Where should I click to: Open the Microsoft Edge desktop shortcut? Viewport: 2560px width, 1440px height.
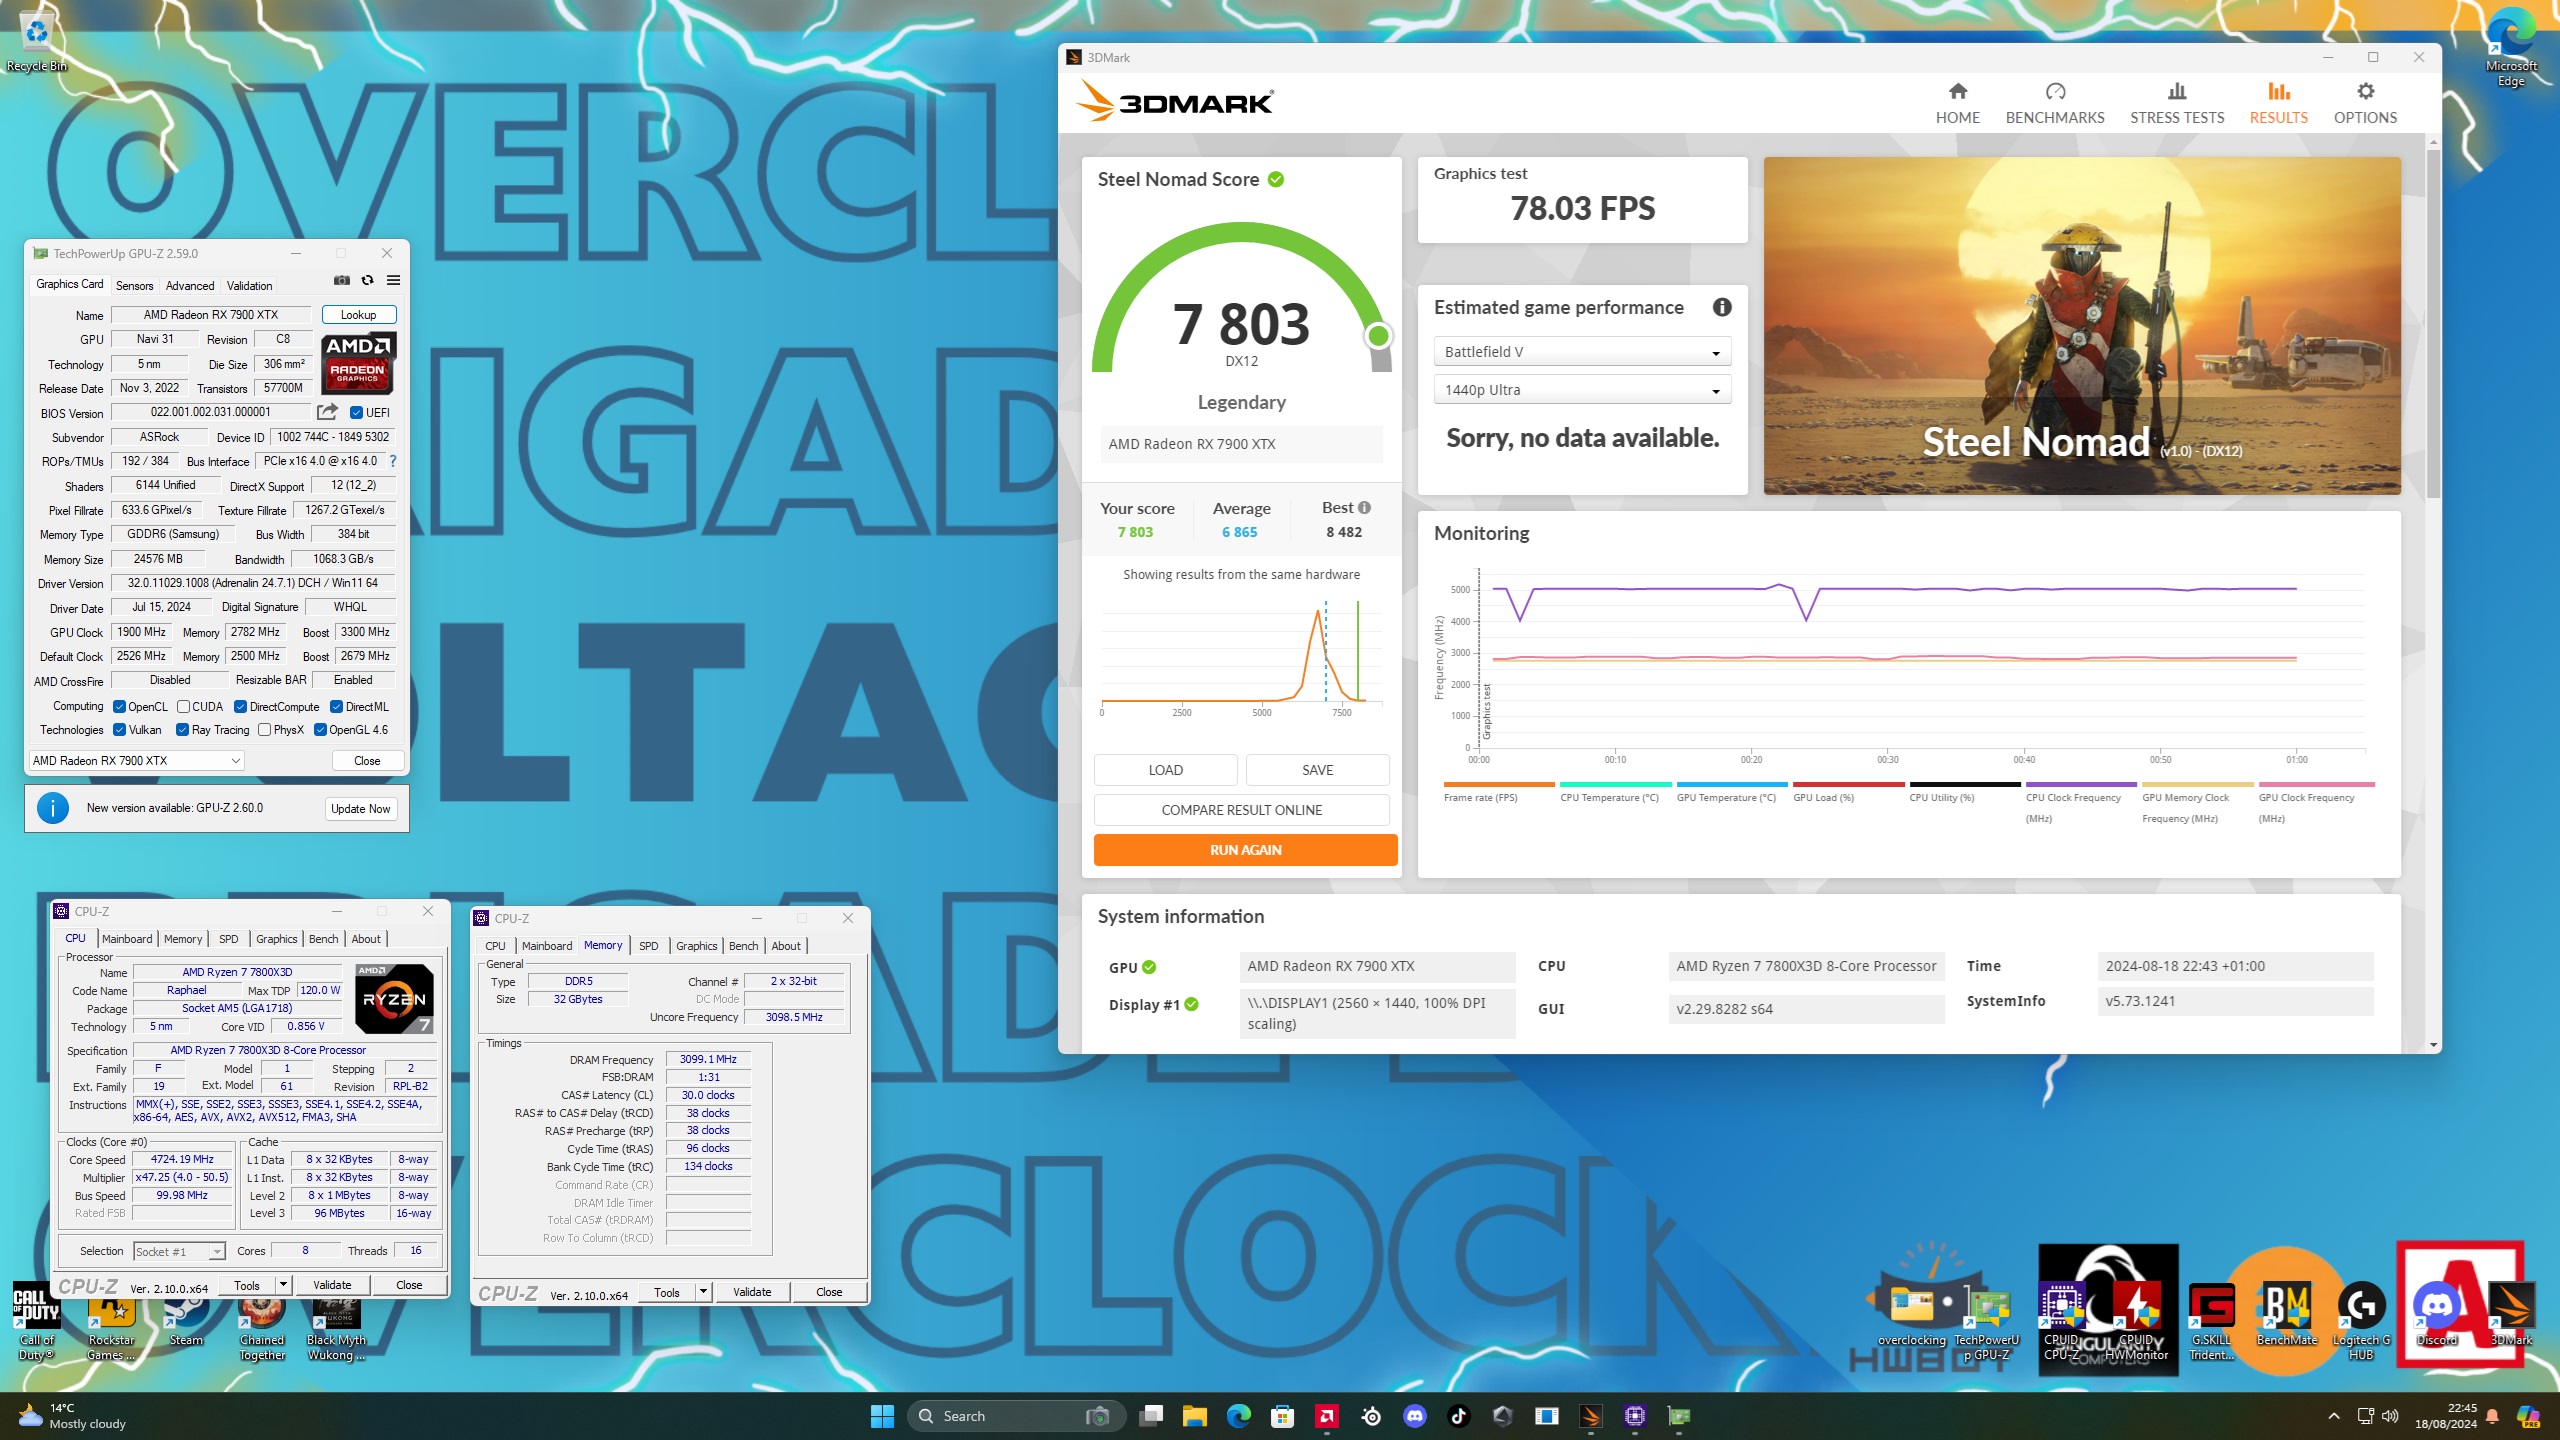click(2510, 48)
